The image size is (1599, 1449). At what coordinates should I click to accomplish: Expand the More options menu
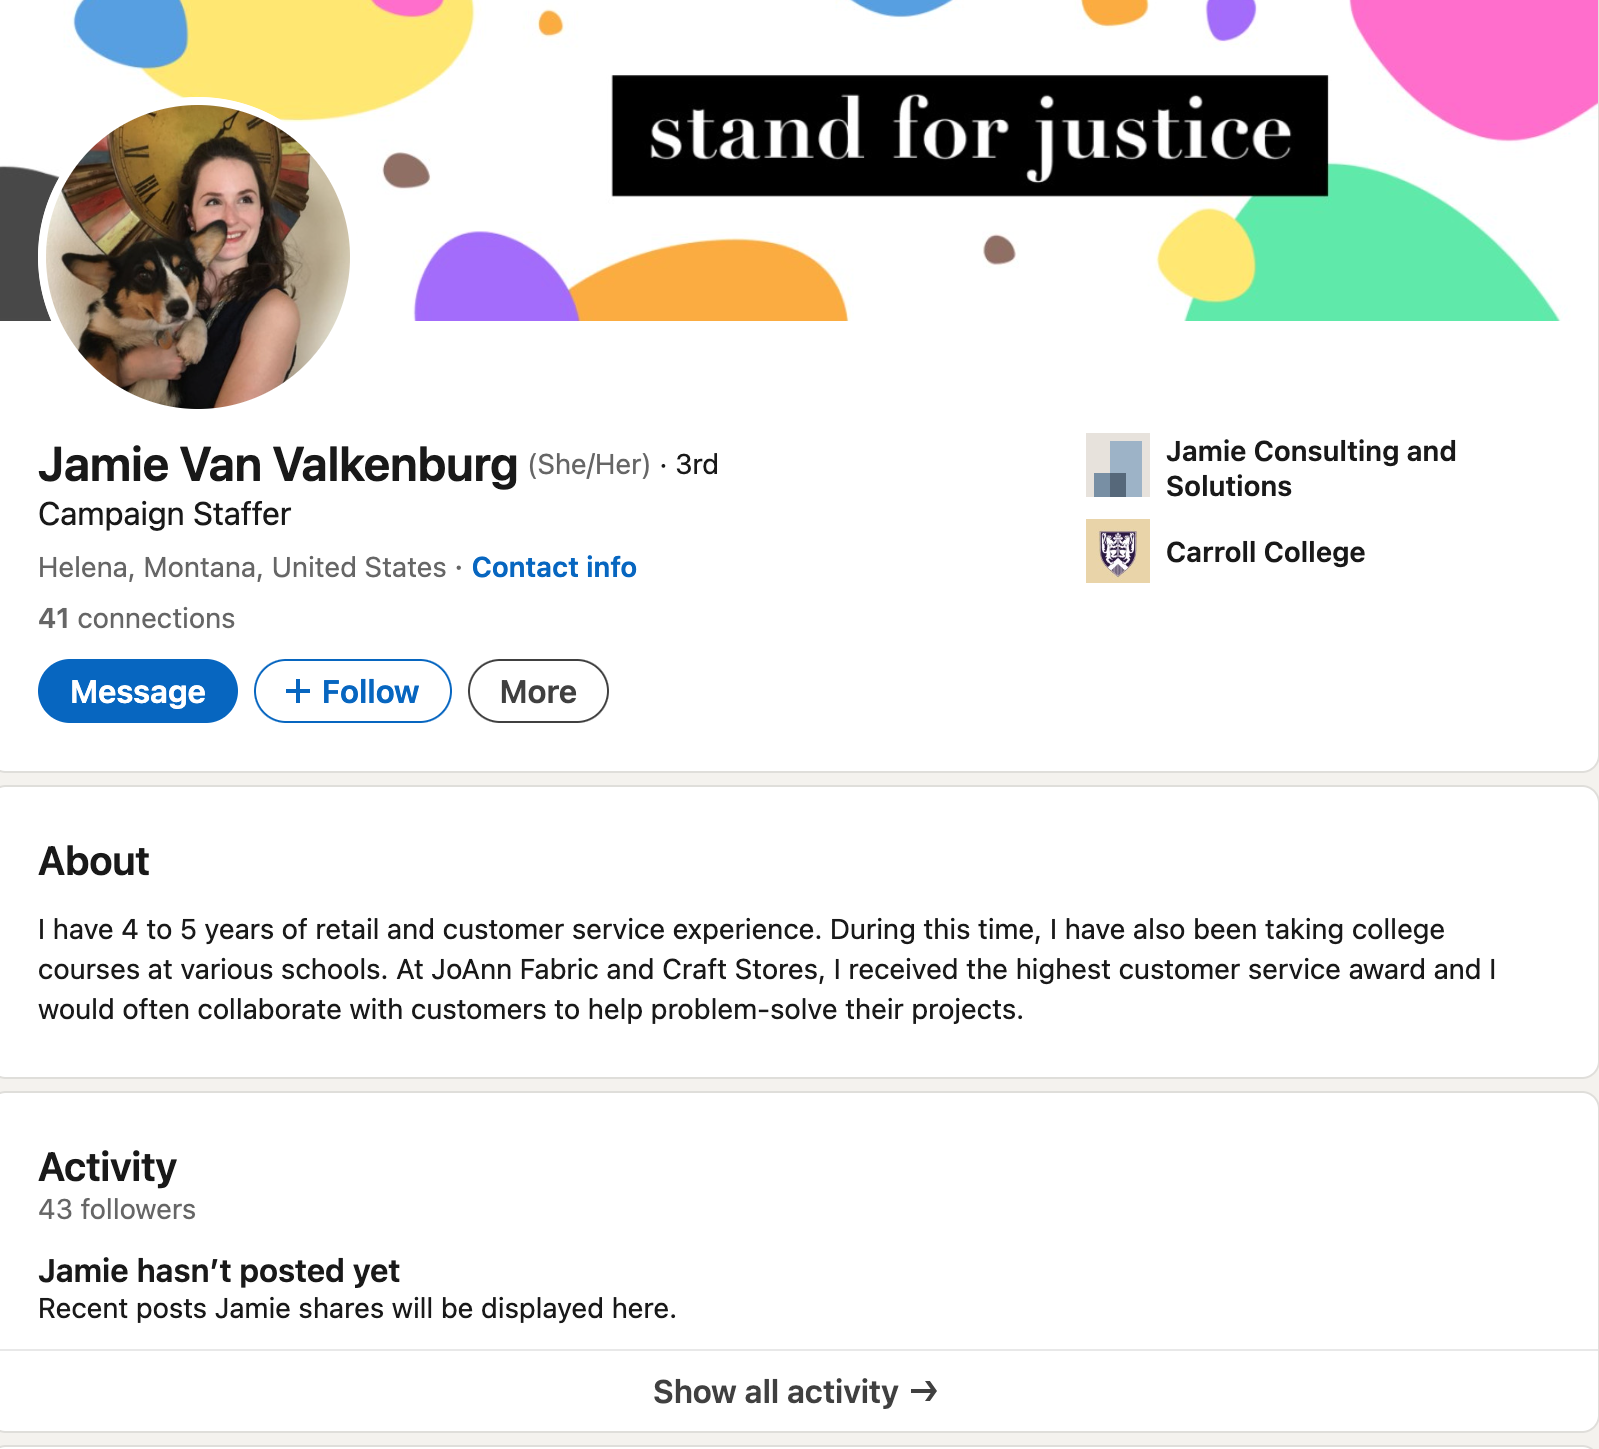point(538,691)
